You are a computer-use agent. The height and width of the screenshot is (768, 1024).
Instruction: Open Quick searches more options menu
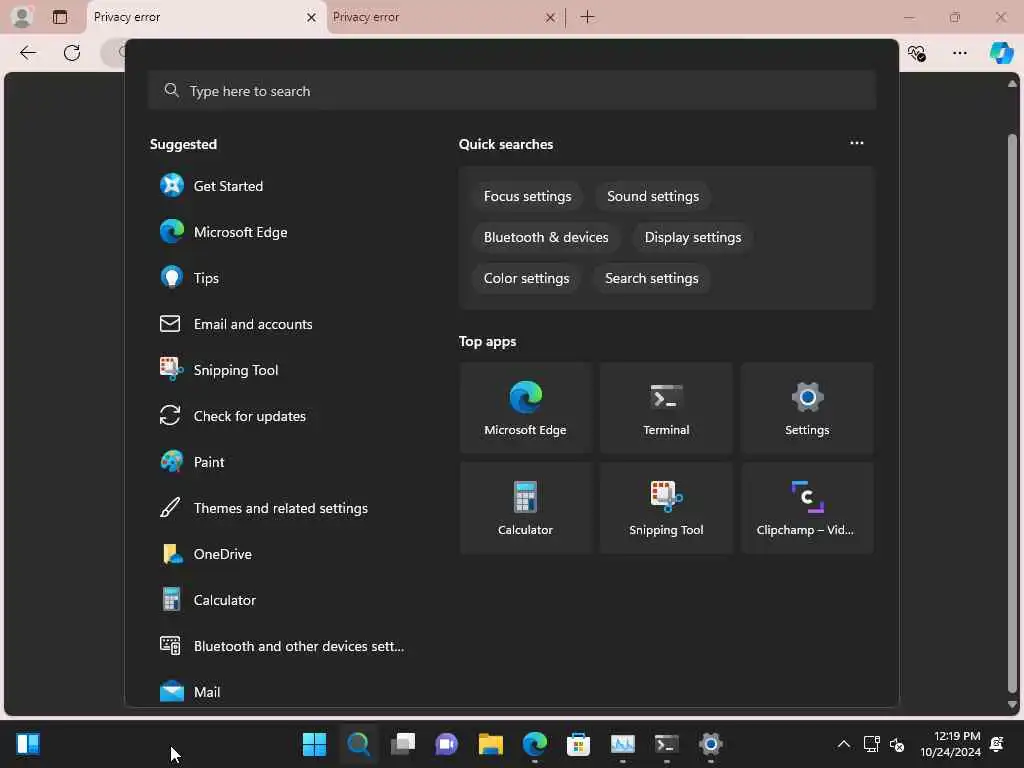click(857, 143)
